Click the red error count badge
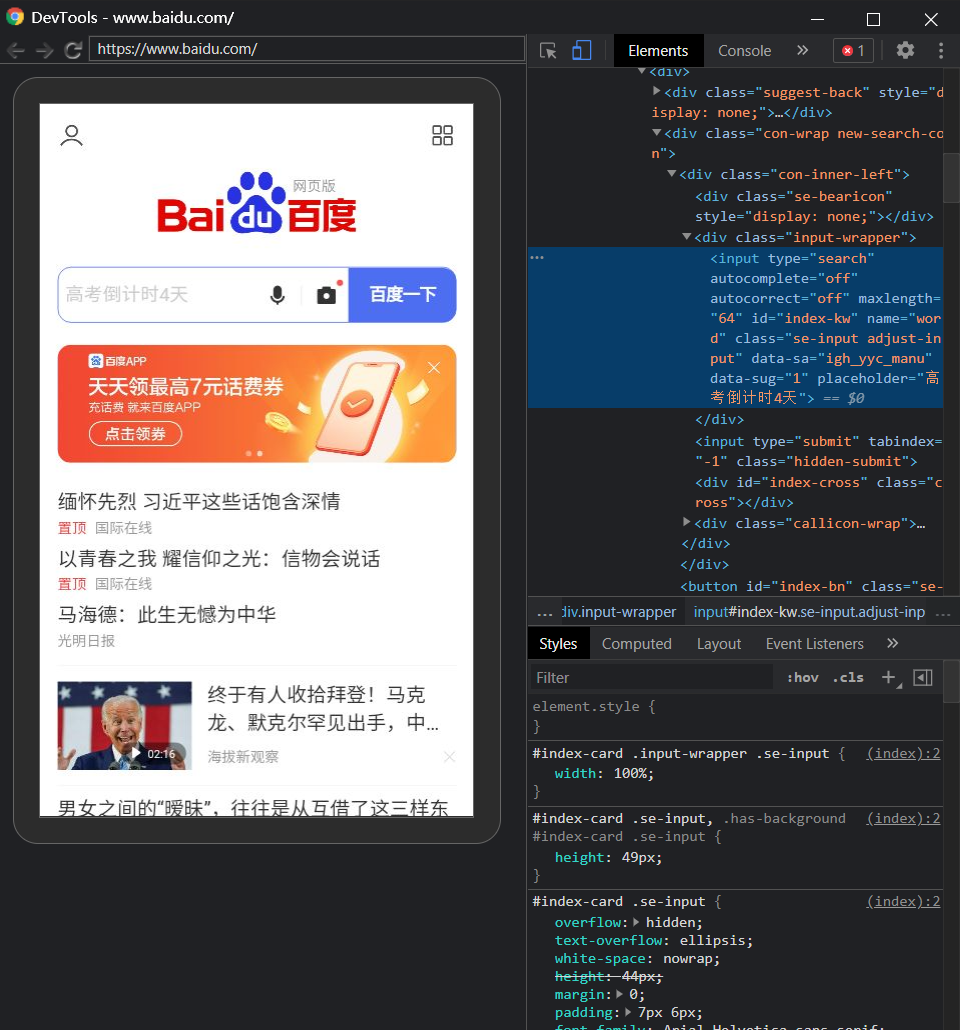The height and width of the screenshot is (1030, 960). click(853, 51)
